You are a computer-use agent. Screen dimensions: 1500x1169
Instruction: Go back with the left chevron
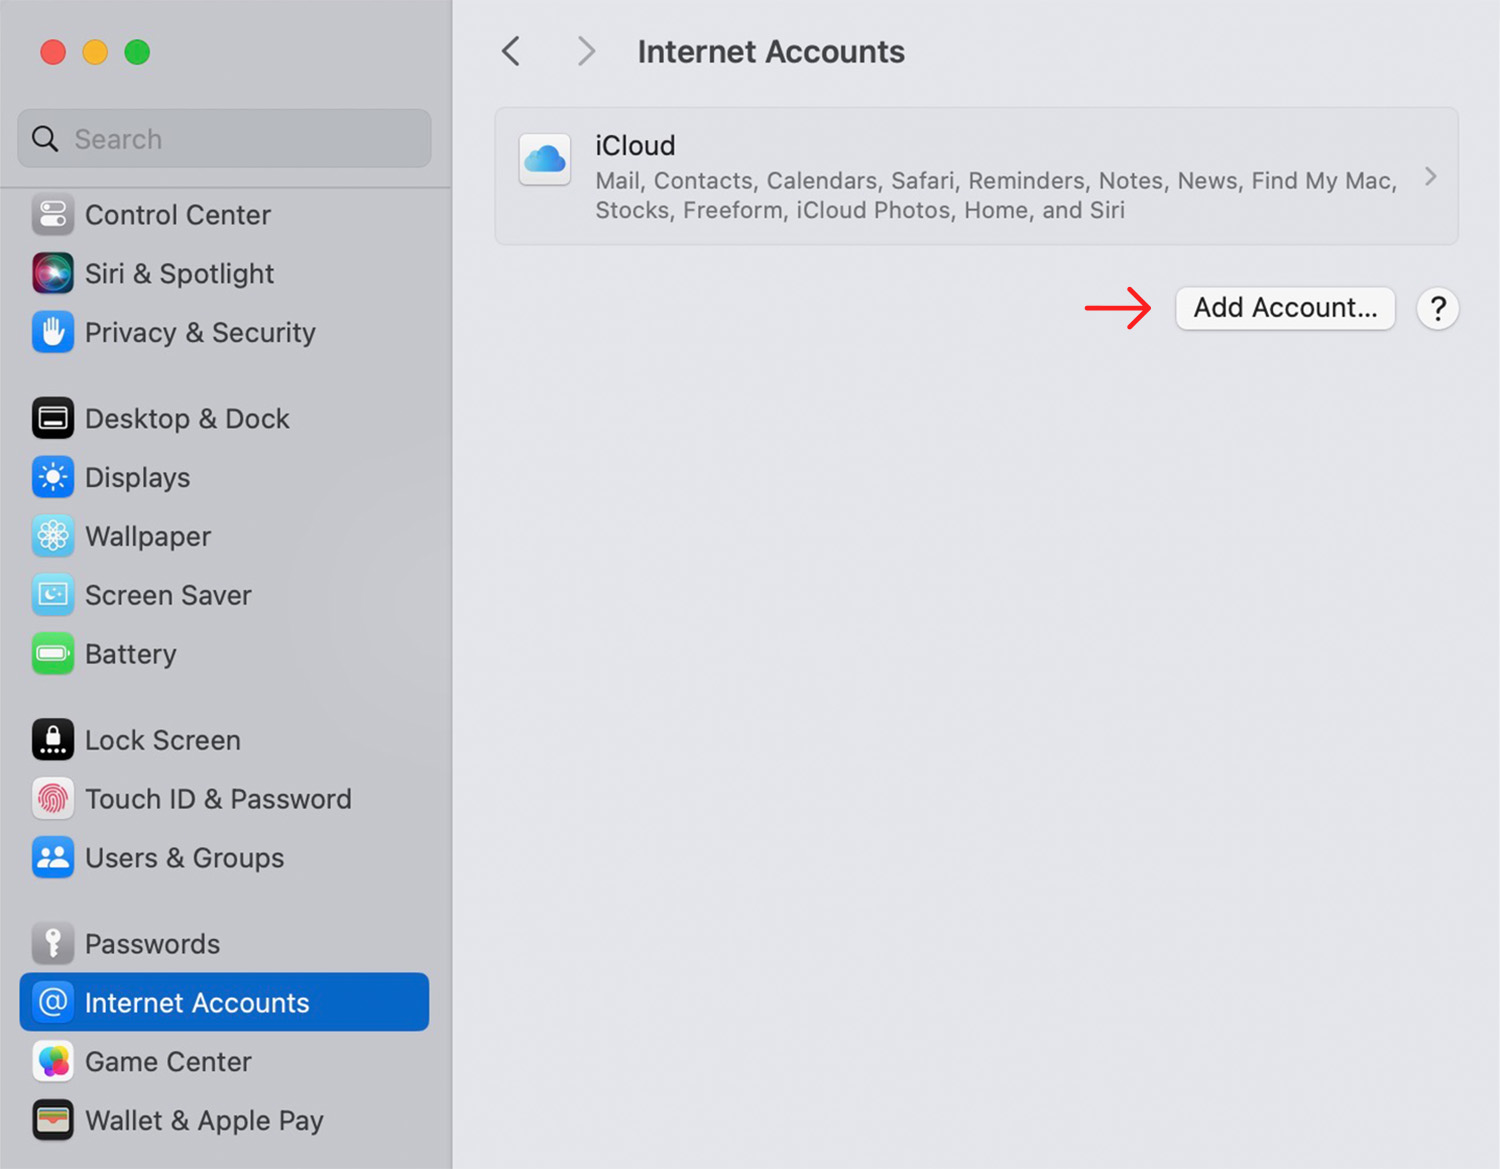pos(511,51)
